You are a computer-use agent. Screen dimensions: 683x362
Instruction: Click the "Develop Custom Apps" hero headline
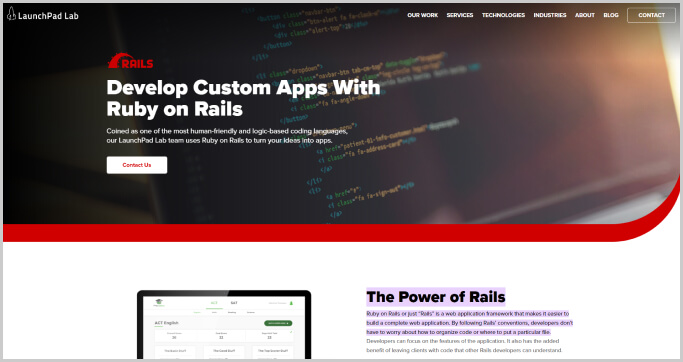tap(243, 98)
